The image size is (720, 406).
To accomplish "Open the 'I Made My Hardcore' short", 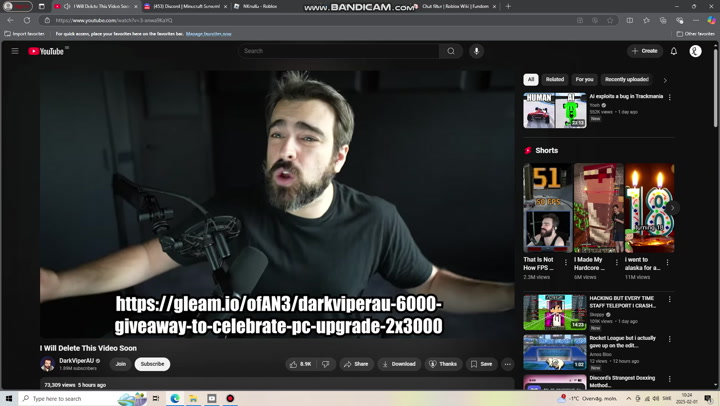I will pos(599,208).
